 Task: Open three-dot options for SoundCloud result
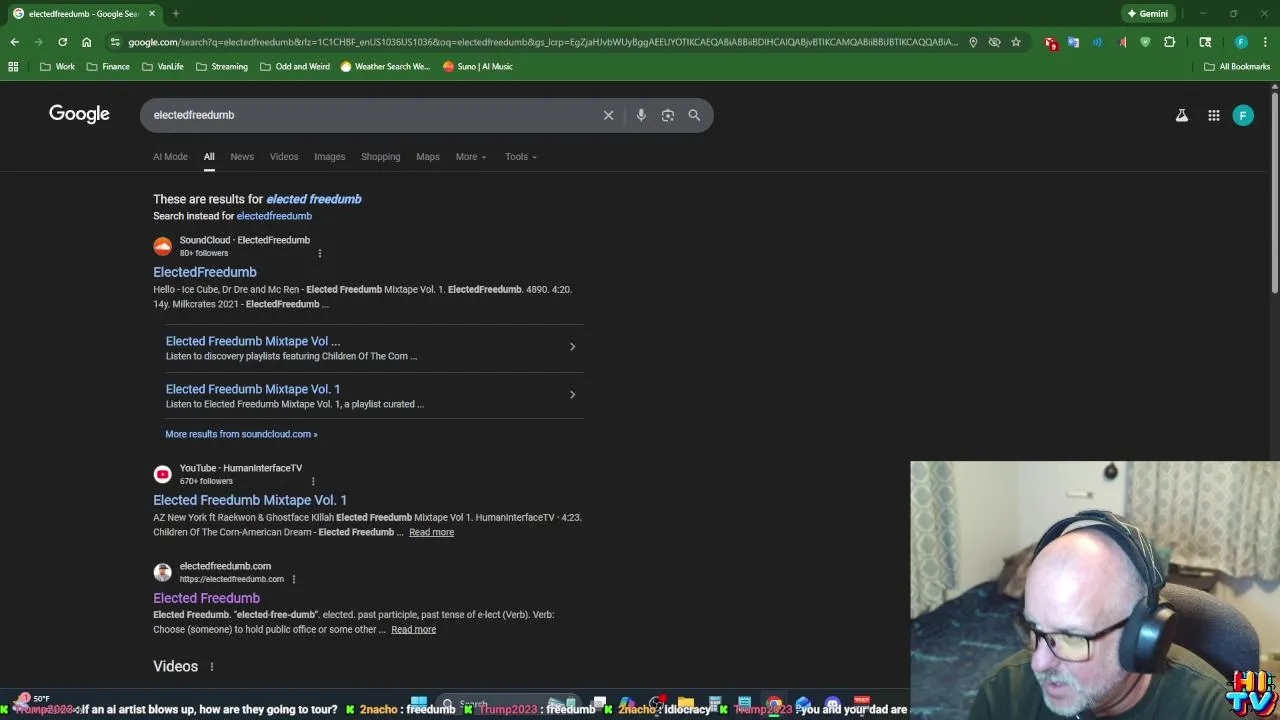coord(320,253)
